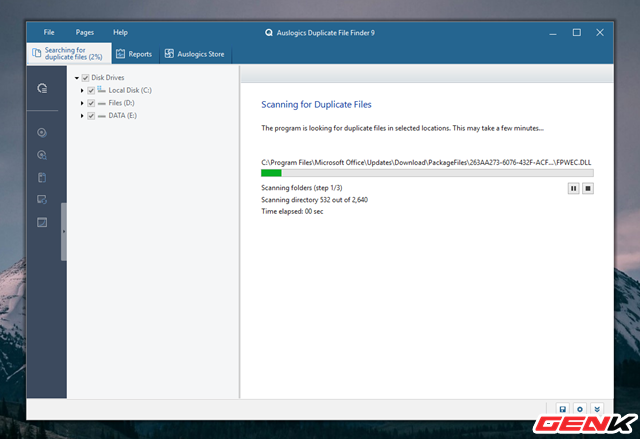640x439 pixels.
Task: Click the Local Disk (C:) drive icon
Action: click(x=102, y=89)
